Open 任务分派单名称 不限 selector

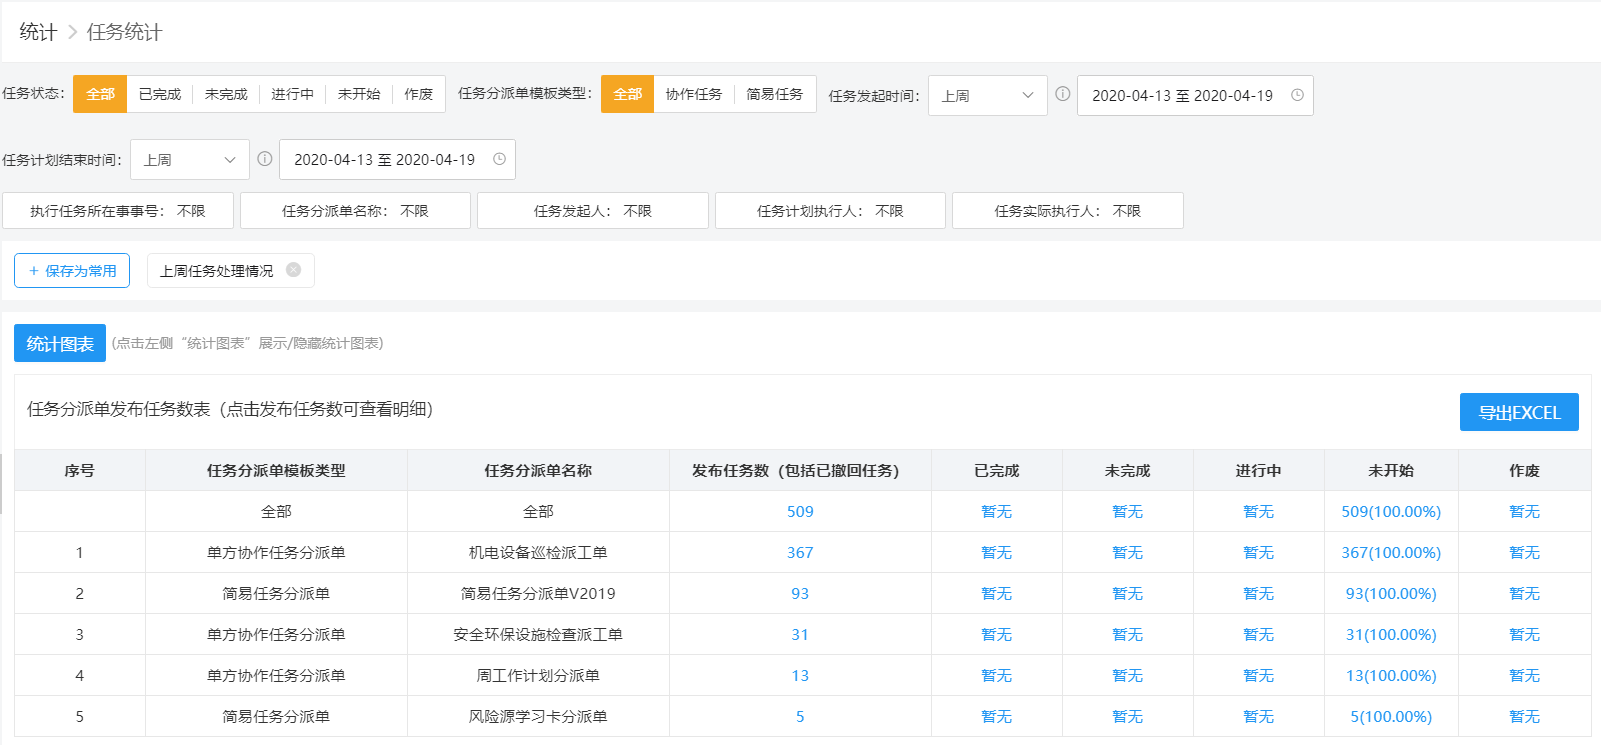[355, 211]
